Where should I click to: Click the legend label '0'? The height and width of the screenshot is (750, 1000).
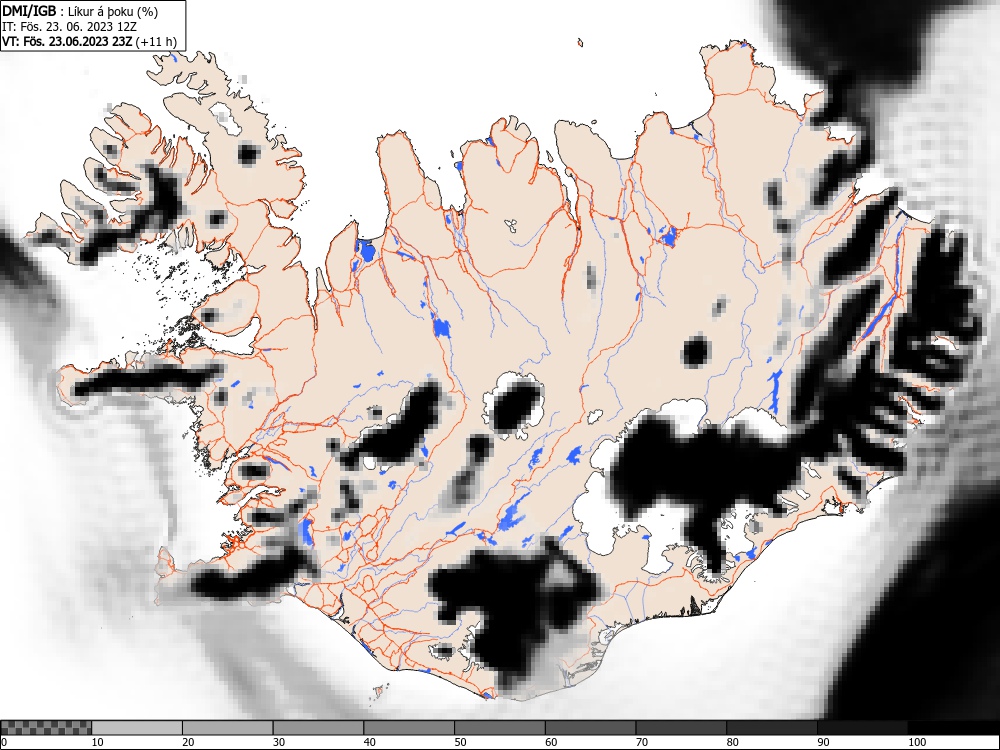4,742
